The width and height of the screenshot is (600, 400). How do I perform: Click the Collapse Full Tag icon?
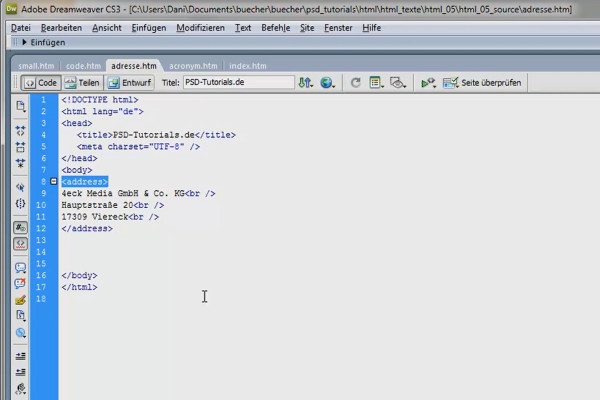[21, 131]
